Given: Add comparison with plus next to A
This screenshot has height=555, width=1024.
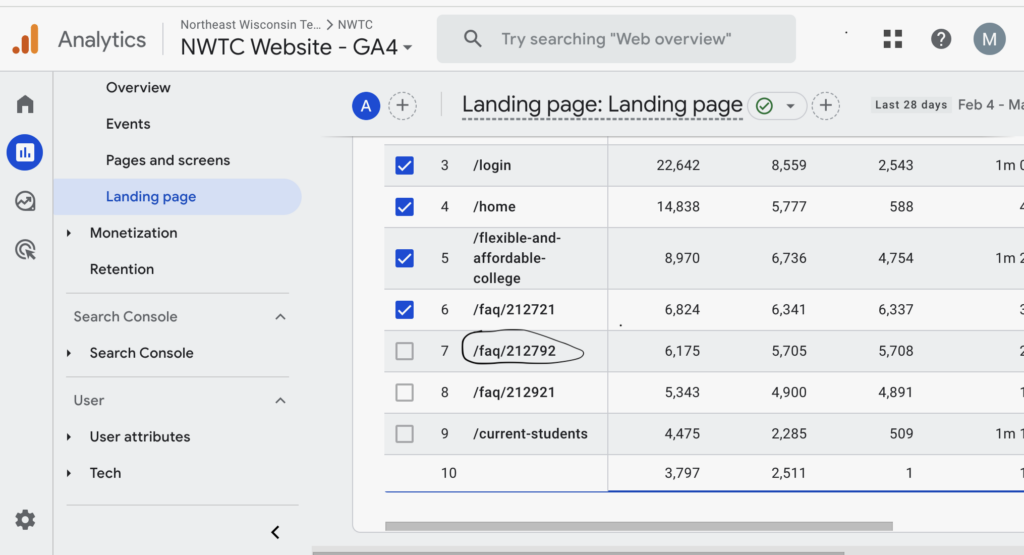Looking at the screenshot, I should 402,105.
